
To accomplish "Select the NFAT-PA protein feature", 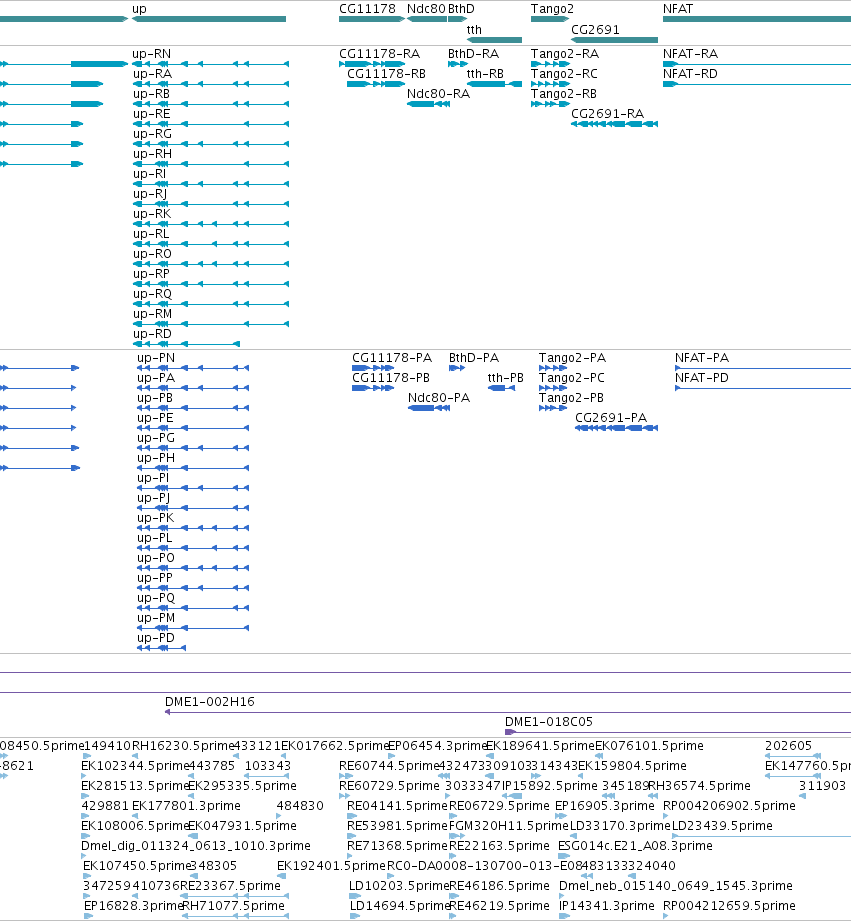I will (x=763, y=368).
